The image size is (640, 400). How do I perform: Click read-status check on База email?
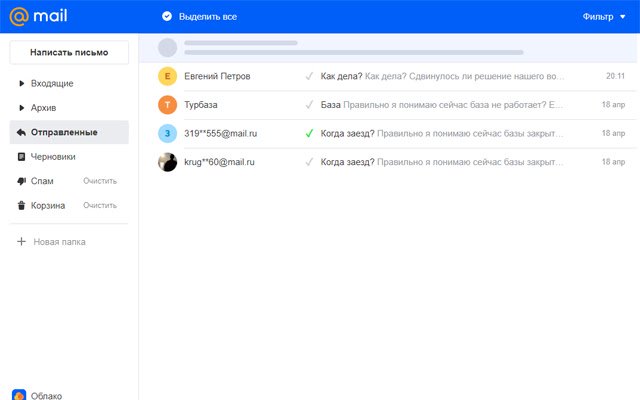[x=309, y=105]
